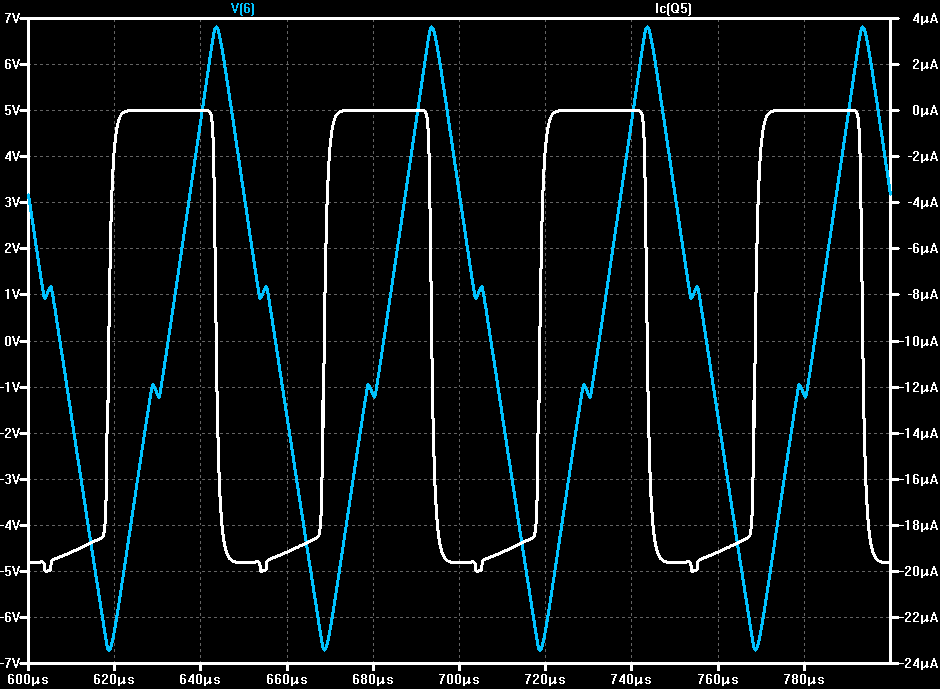Screen dimensions: 940x689
Task: Click the -16µA right axis label
Action: pos(920,479)
